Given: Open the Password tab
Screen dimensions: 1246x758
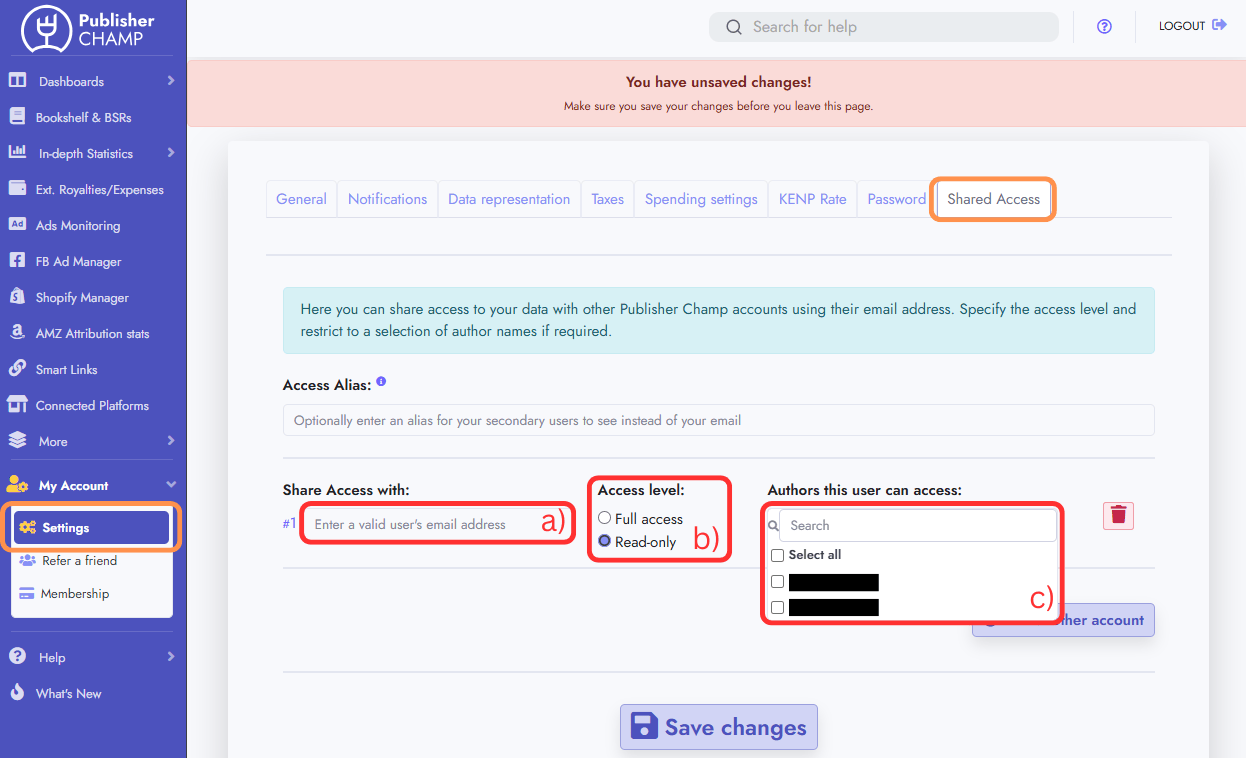Looking at the screenshot, I should [896, 199].
